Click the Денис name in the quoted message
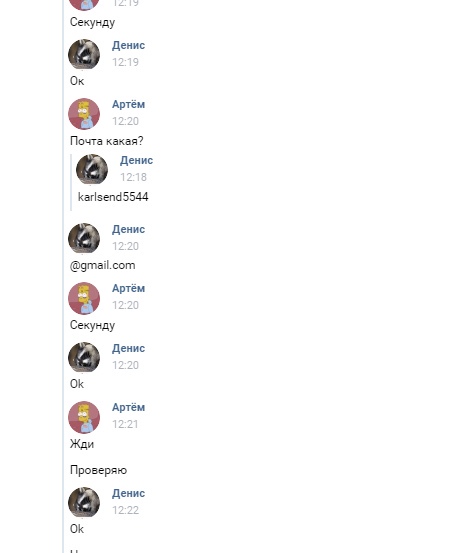Screen dimensions: 471x553 coord(136,160)
